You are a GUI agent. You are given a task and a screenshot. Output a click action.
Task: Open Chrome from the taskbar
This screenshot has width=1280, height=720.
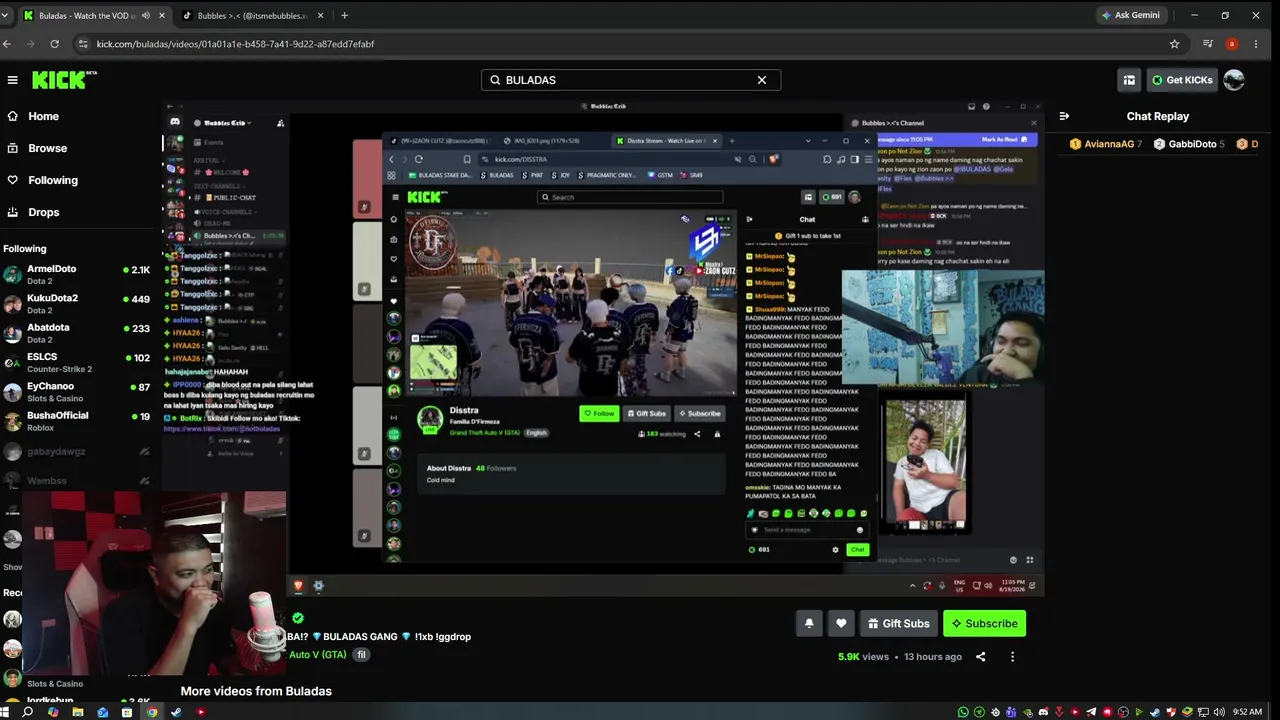point(152,712)
